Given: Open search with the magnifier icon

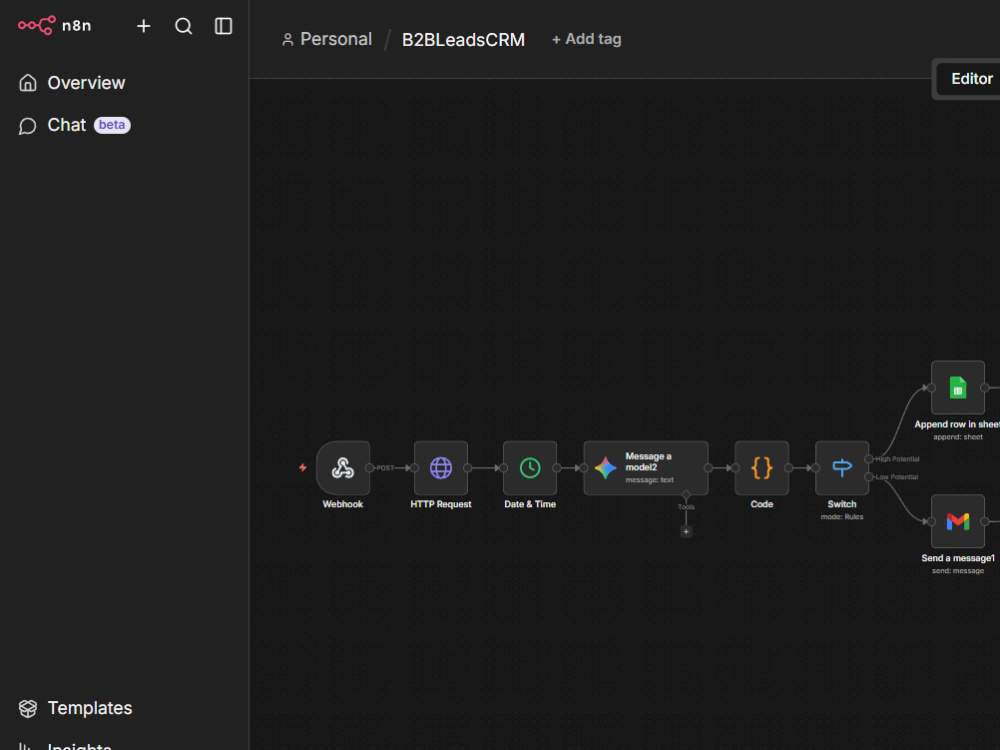Looking at the screenshot, I should pyautogui.click(x=184, y=26).
